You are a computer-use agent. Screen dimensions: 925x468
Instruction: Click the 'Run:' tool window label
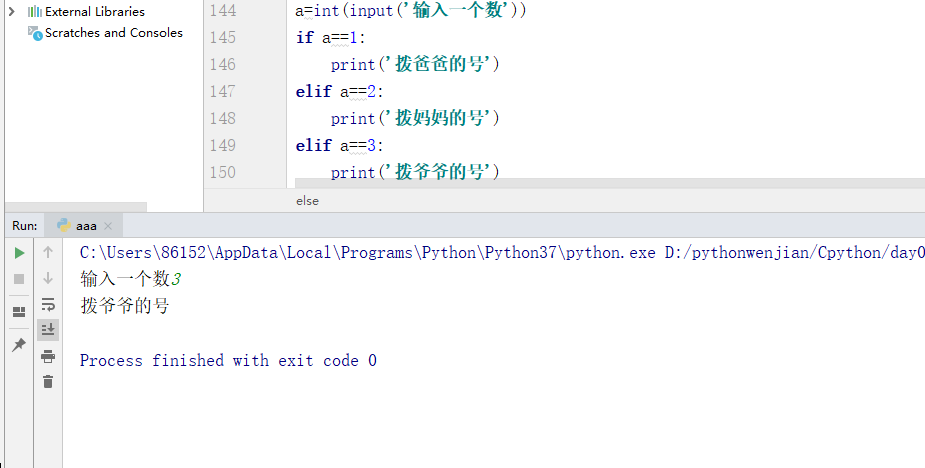coord(24,225)
